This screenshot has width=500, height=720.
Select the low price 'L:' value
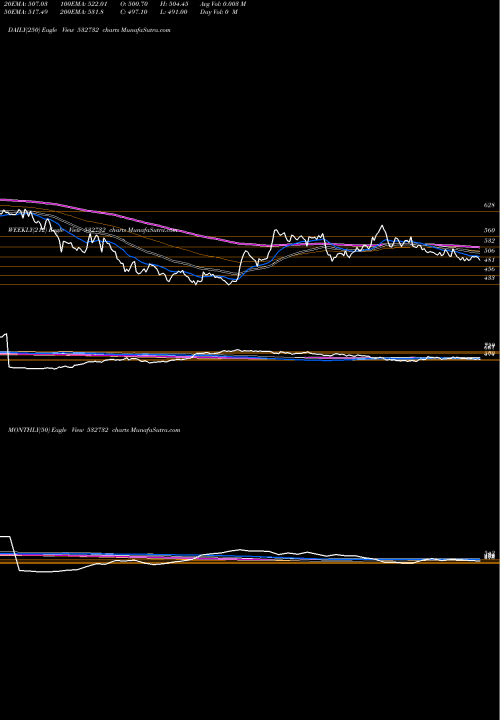tap(173, 12)
